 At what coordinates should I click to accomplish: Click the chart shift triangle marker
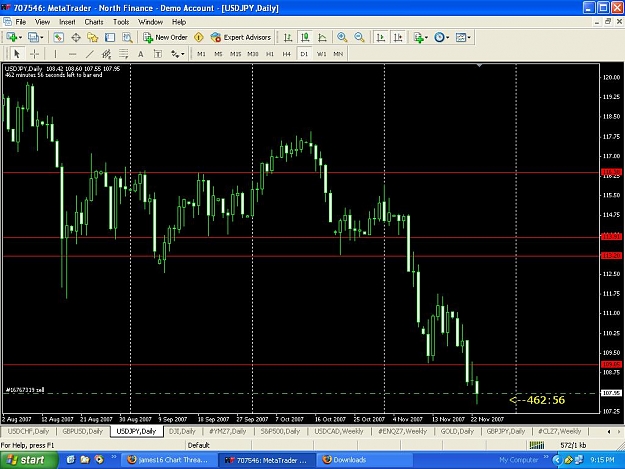480,65
